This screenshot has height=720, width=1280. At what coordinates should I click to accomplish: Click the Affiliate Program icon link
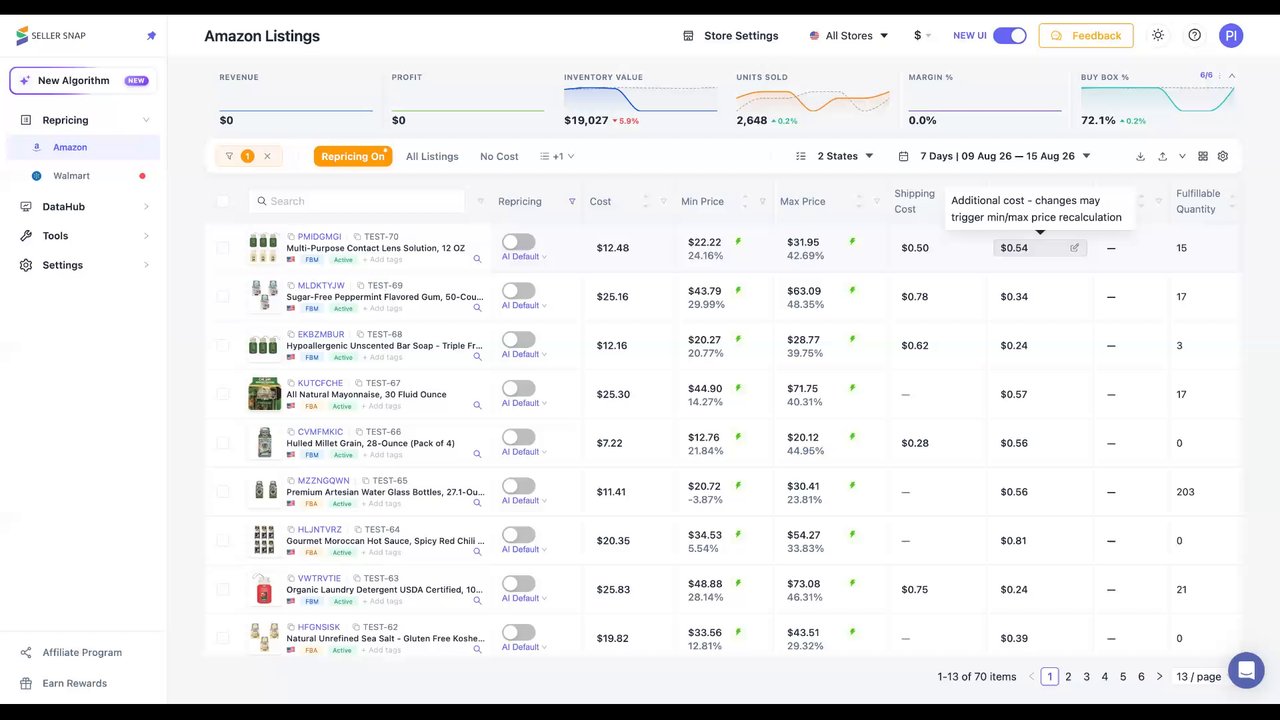click(x=25, y=653)
